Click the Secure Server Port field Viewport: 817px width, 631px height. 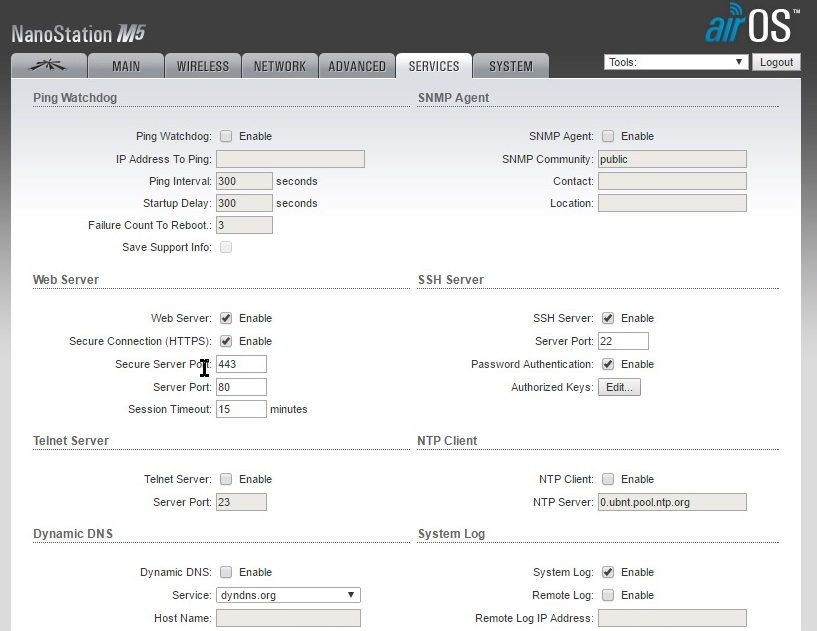coord(241,364)
